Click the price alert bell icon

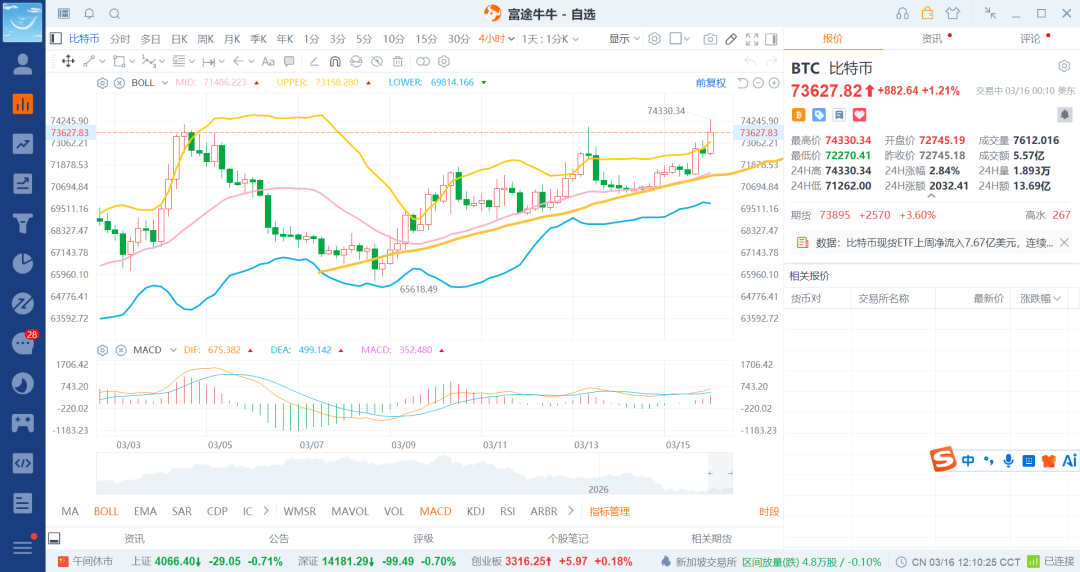[89, 14]
